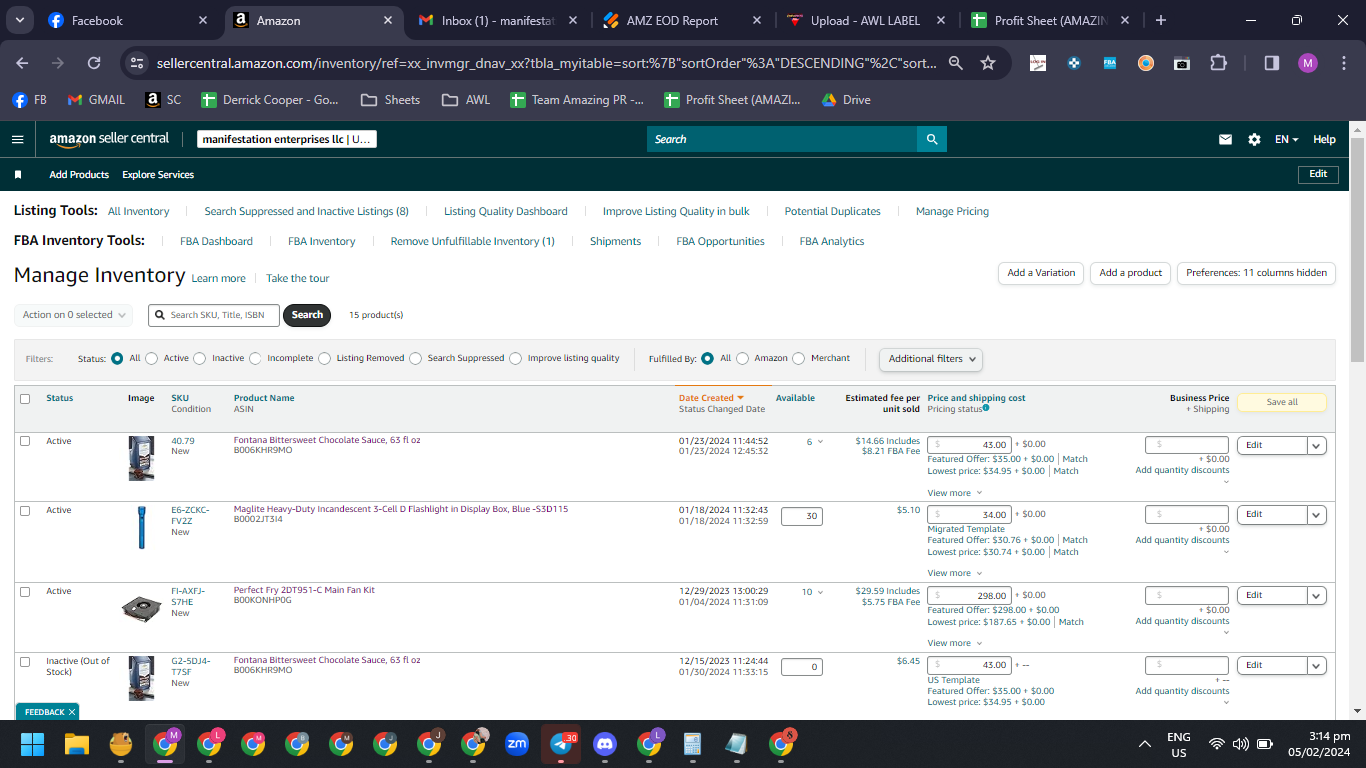Open the Seller Central mail messages icon
This screenshot has height=768, width=1366.
(1225, 140)
